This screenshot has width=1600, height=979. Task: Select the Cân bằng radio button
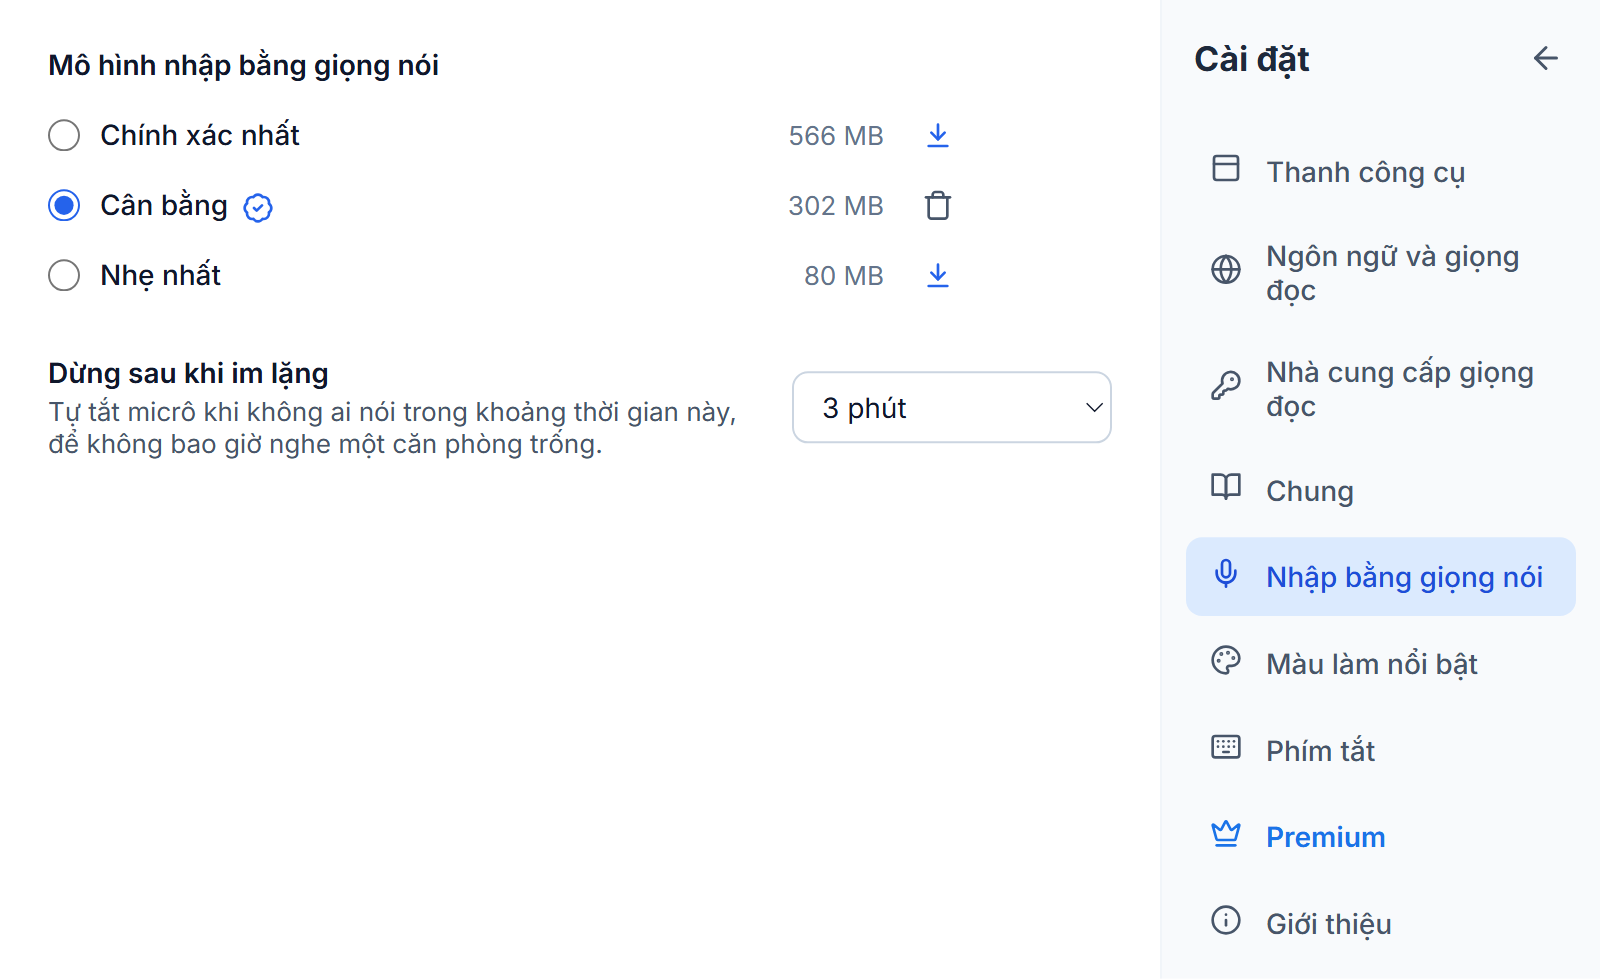(x=64, y=206)
